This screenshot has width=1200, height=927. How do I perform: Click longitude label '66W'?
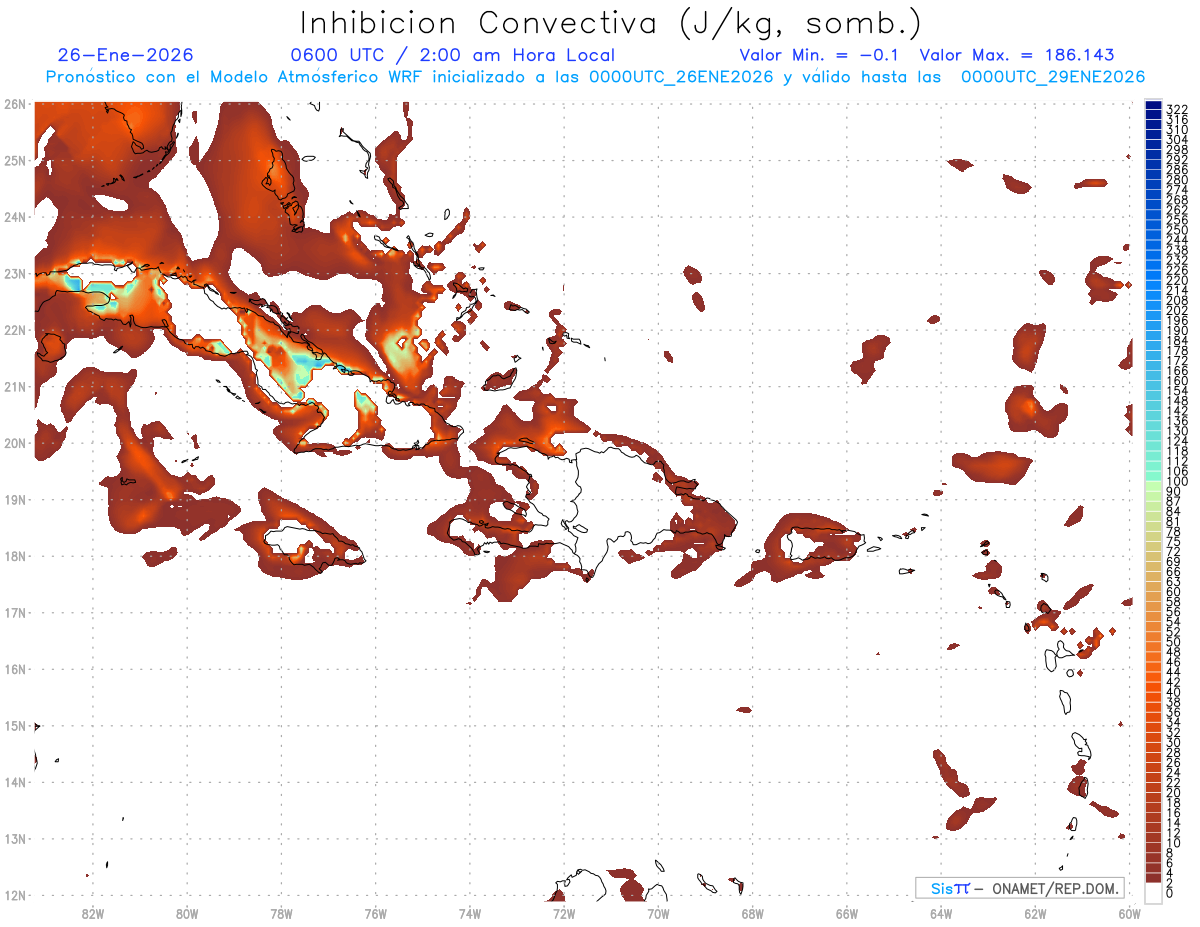click(x=847, y=913)
